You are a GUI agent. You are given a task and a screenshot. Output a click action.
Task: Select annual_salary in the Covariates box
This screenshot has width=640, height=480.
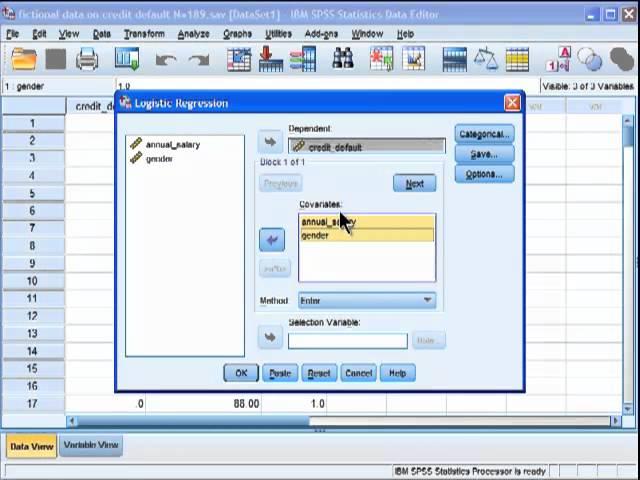(367, 222)
